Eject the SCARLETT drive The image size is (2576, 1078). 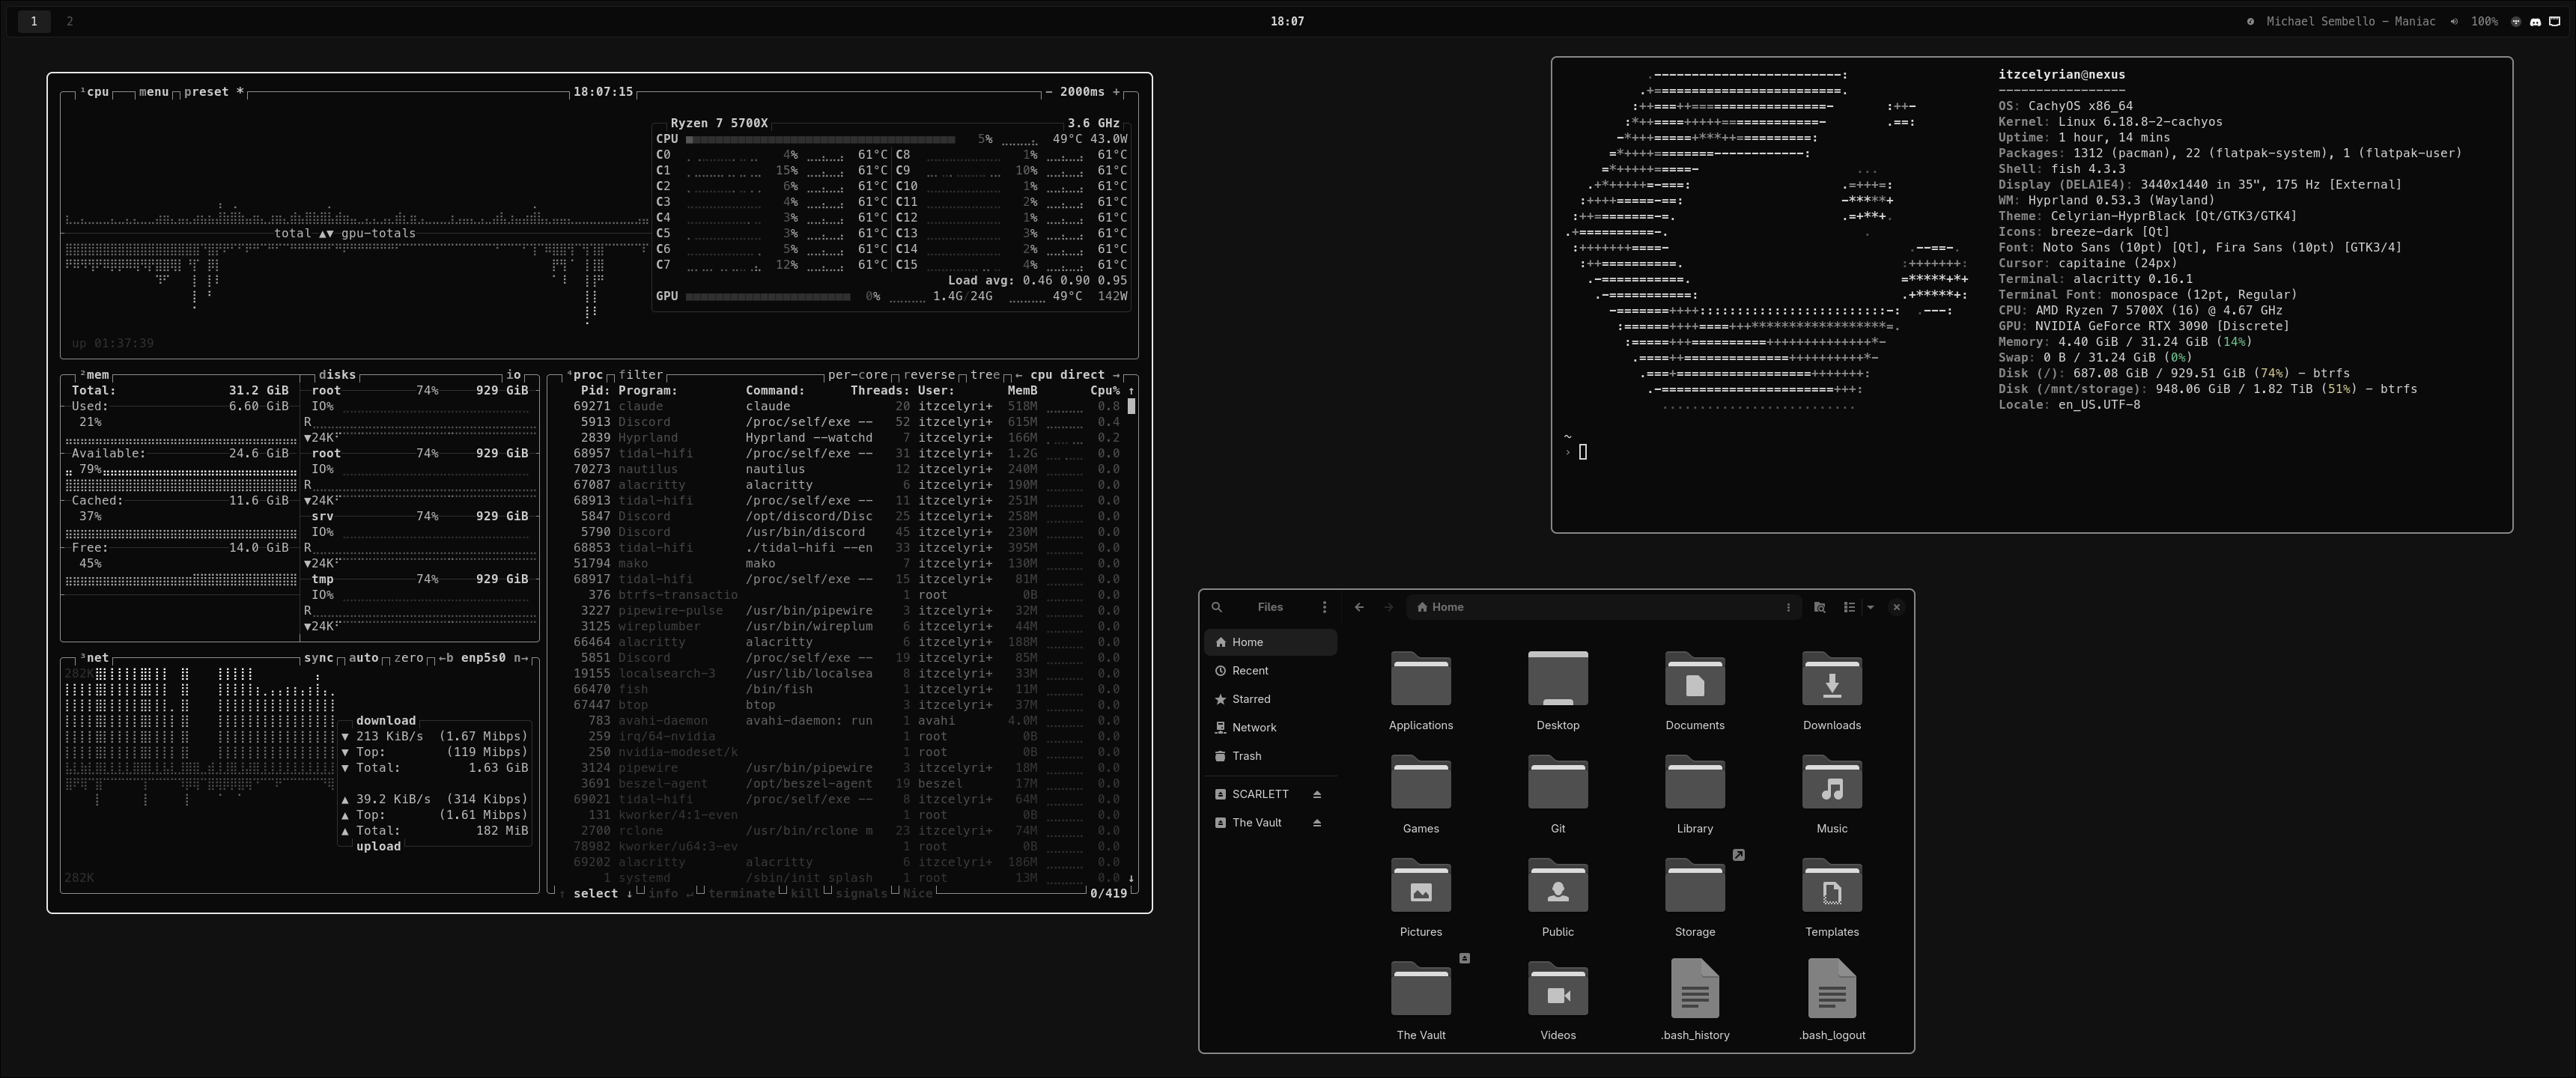pyautogui.click(x=1316, y=794)
